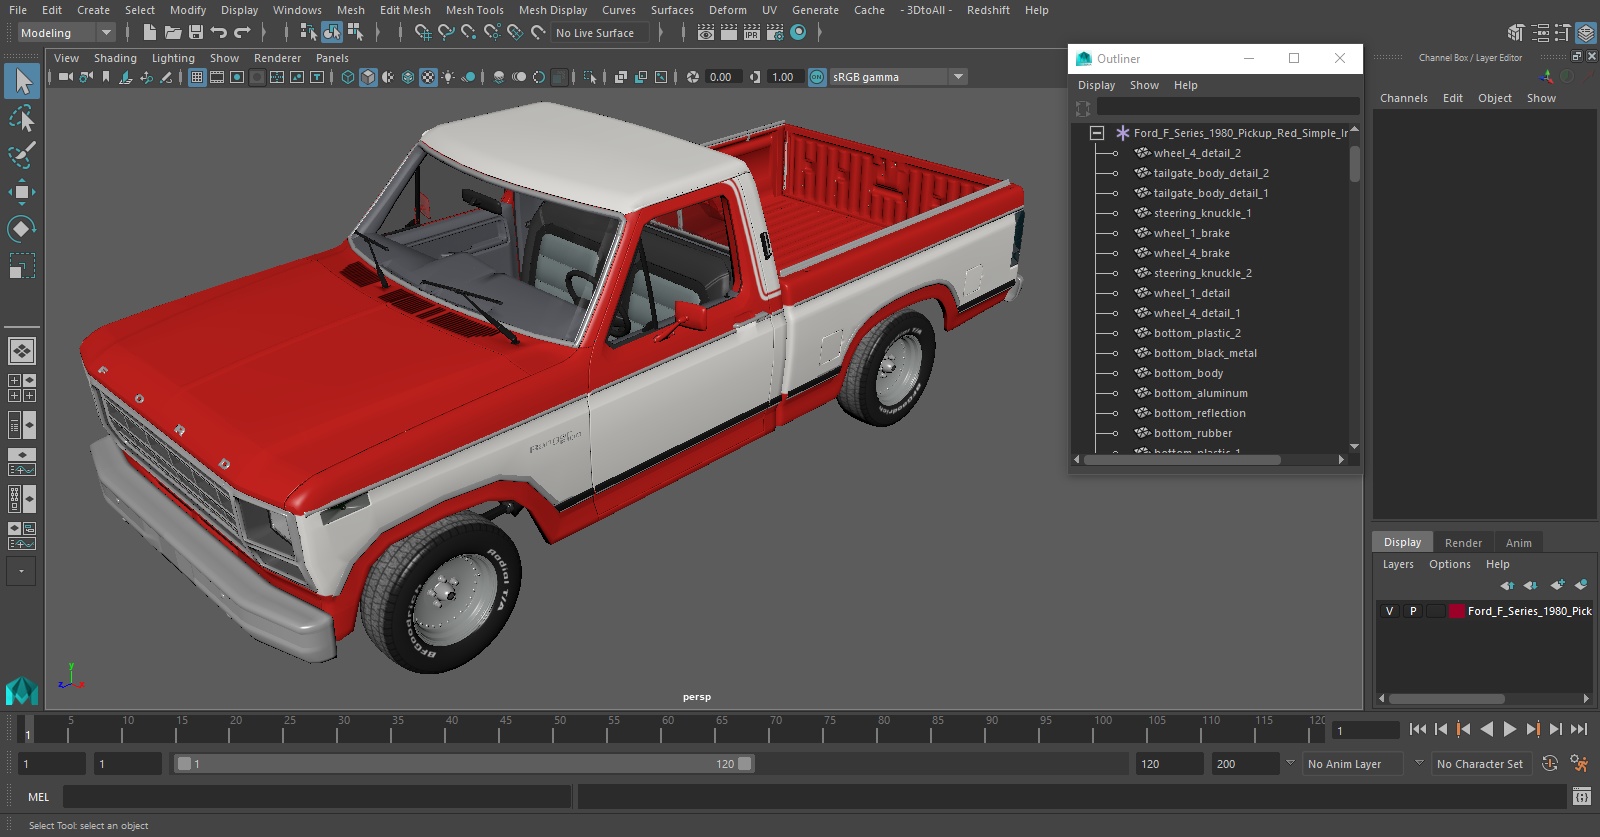Switch to the Render layer tab
This screenshot has width=1600, height=837.
(x=1463, y=543)
